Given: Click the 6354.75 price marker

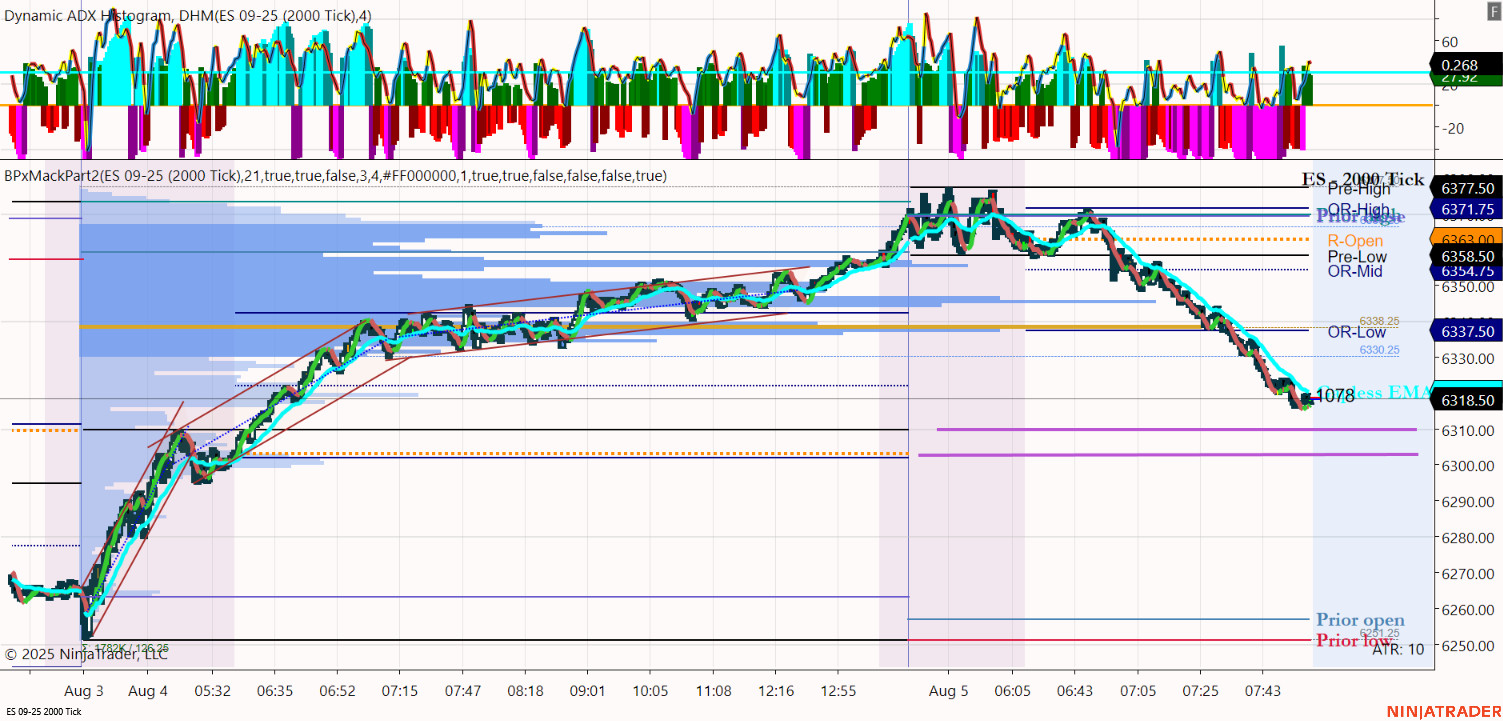Looking at the screenshot, I should tap(1468, 271).
